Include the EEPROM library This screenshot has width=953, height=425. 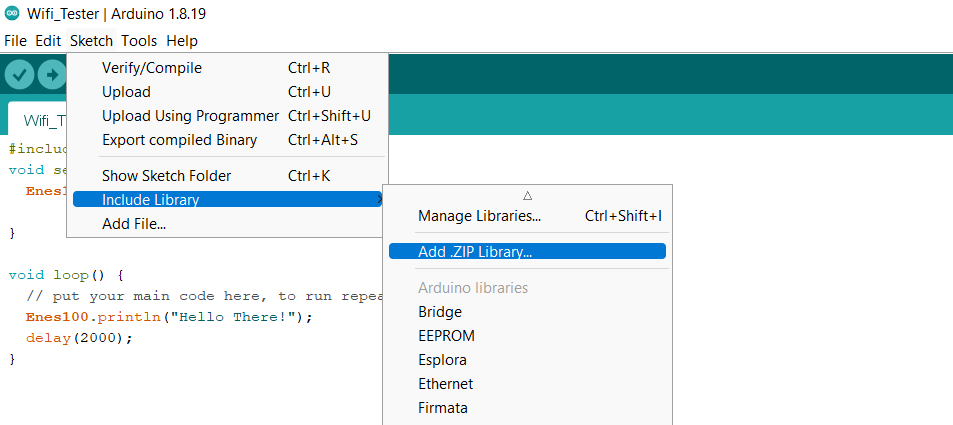coord(528,336)
